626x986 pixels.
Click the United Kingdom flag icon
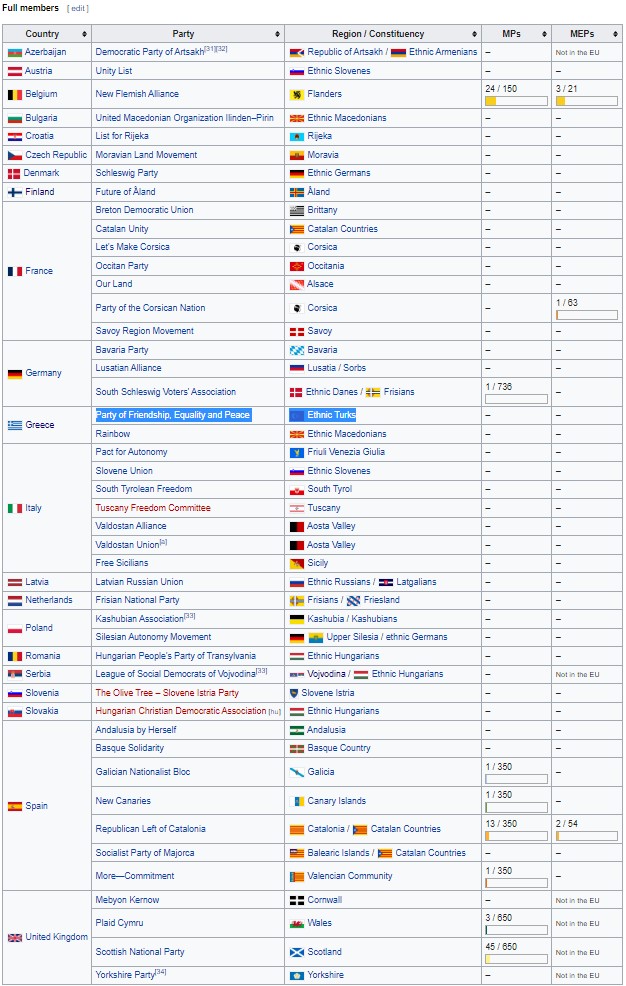coord(14,938)
